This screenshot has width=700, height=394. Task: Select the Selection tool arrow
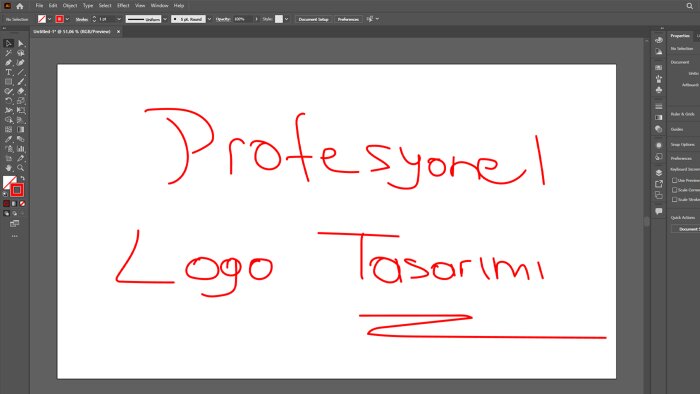click(8, 43)
